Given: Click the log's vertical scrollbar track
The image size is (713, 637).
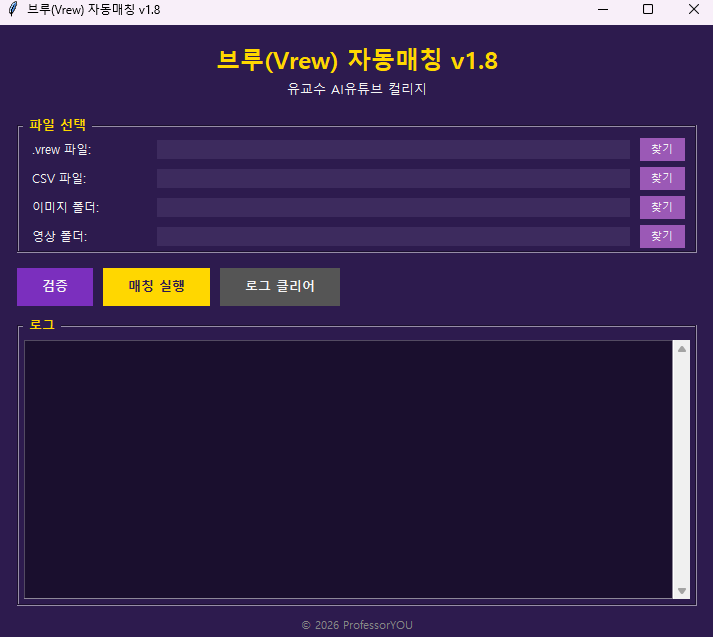Looking at the screenshot, I should pyautogui.click(x=681, y=470).
